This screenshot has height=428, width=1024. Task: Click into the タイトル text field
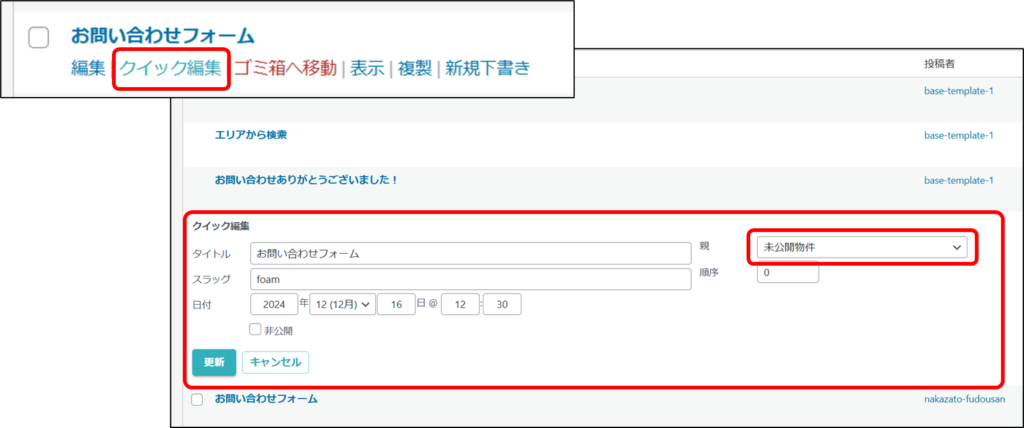[x=470, y=253]
